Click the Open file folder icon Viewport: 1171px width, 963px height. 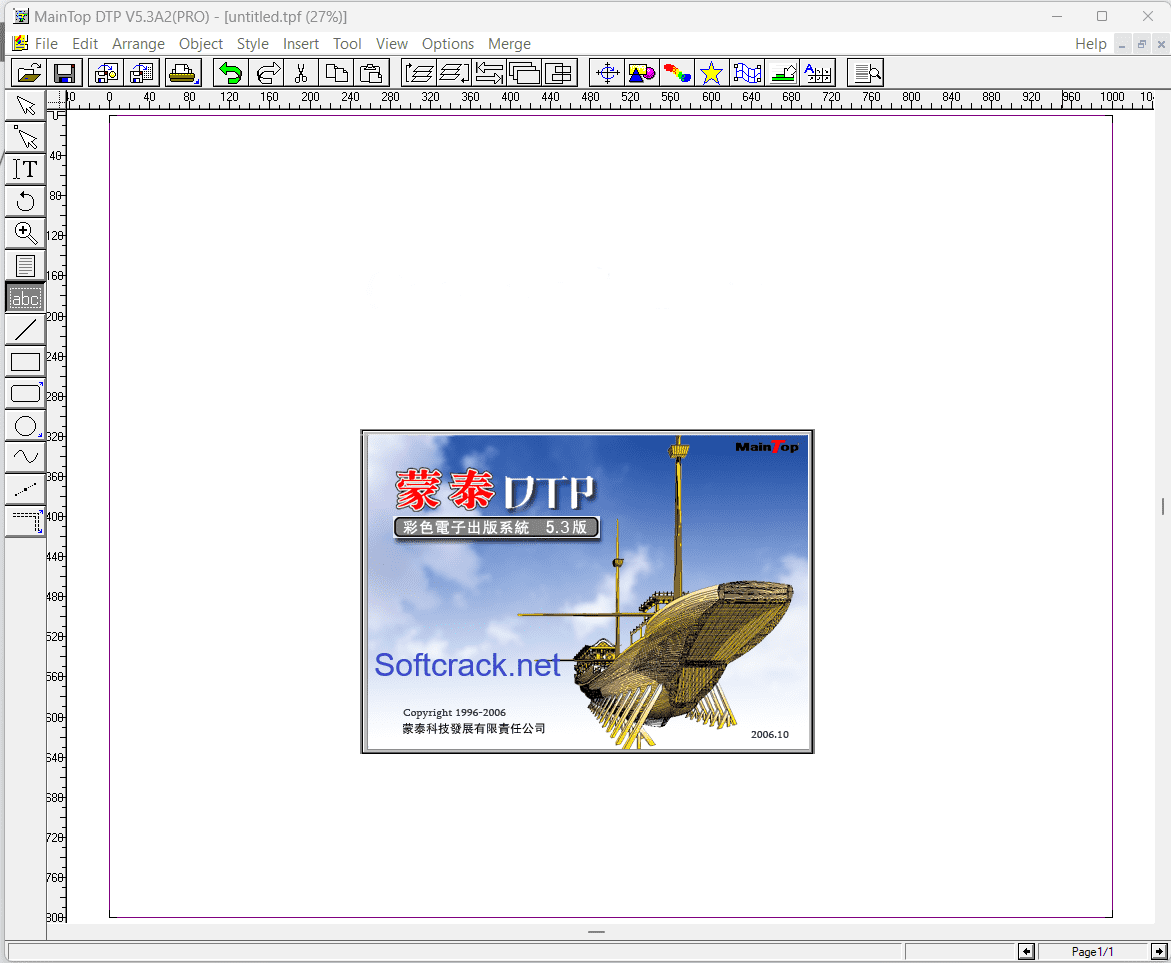[30, 73]
